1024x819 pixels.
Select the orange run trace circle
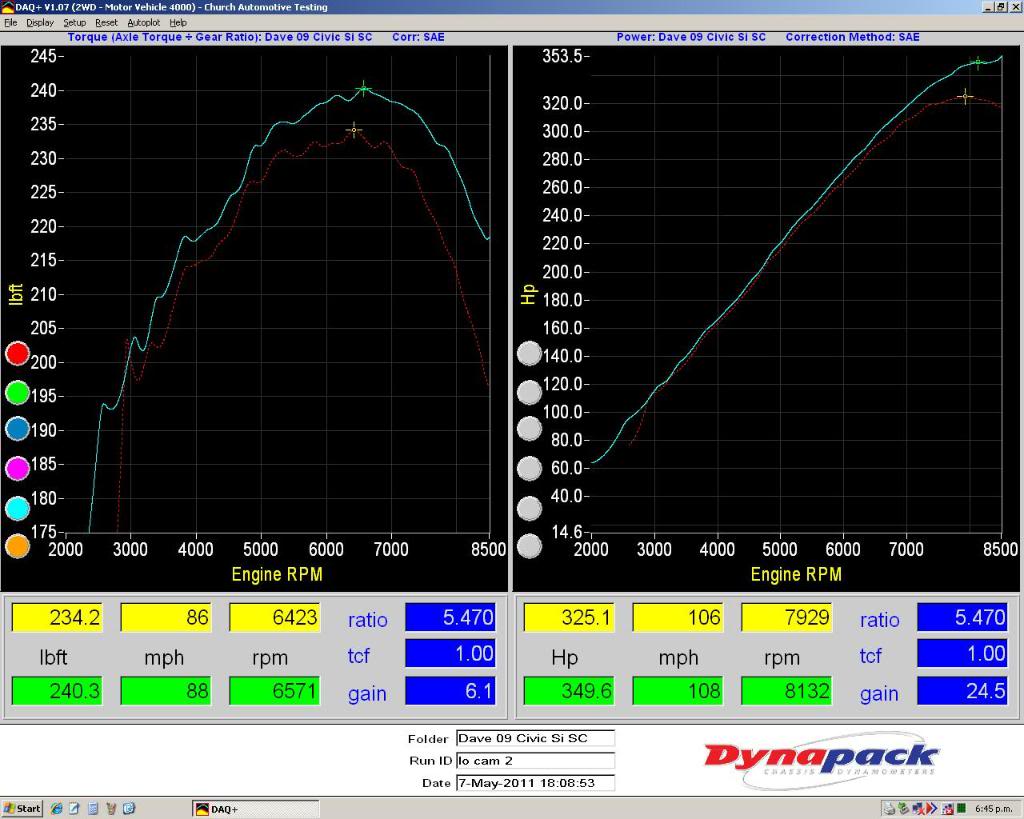[16, 546]
